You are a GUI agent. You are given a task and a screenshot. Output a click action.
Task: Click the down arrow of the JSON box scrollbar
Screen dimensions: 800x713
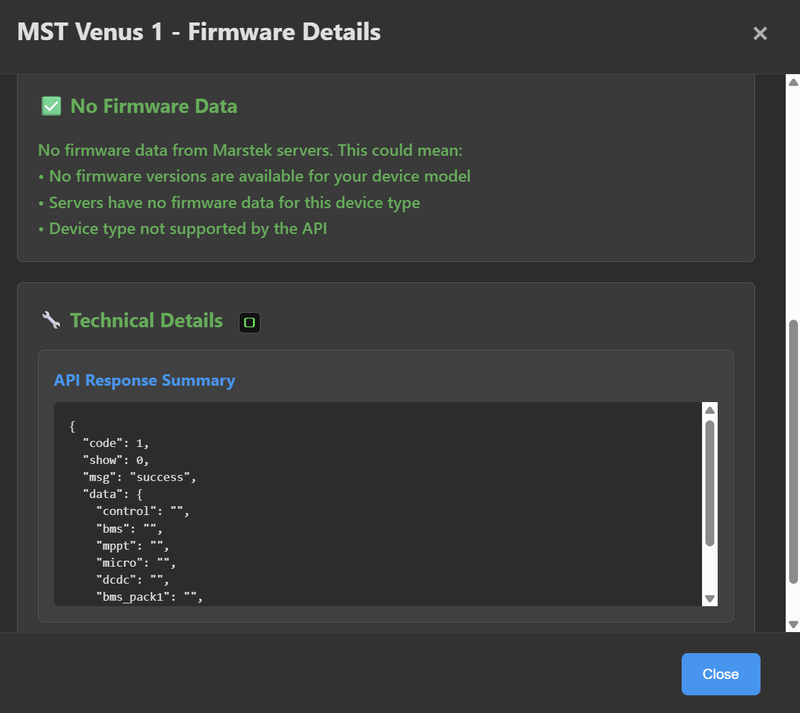coord(710,598)
